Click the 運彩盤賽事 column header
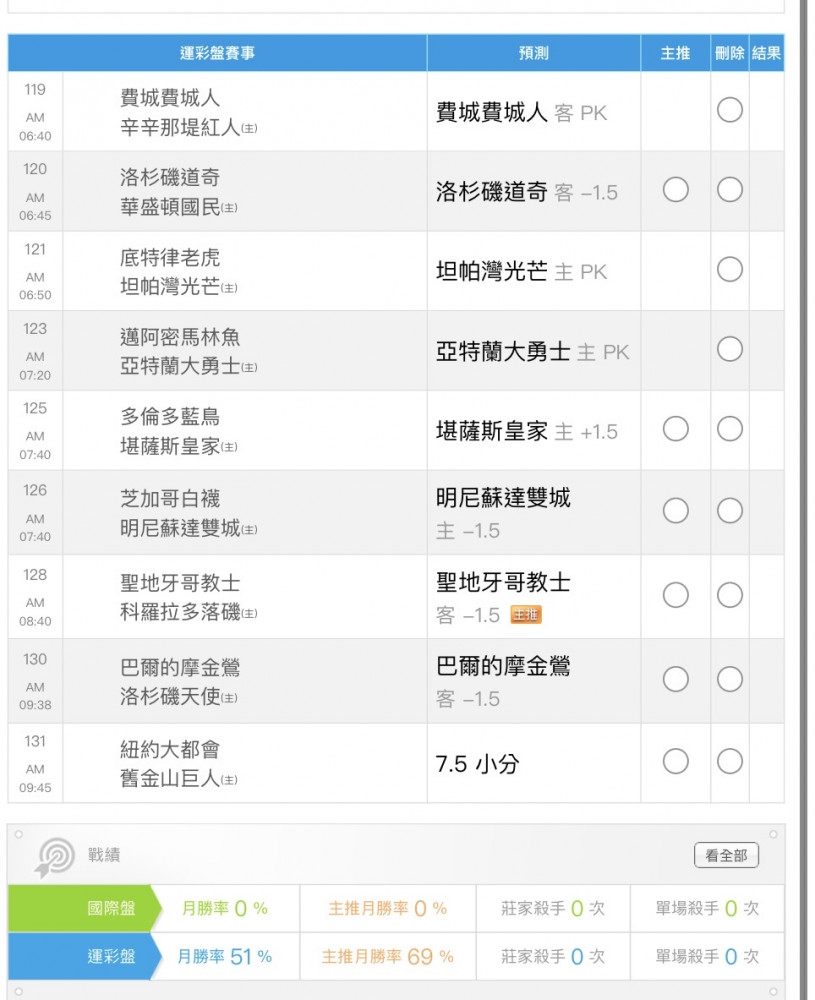 click(x=217, y=54)
